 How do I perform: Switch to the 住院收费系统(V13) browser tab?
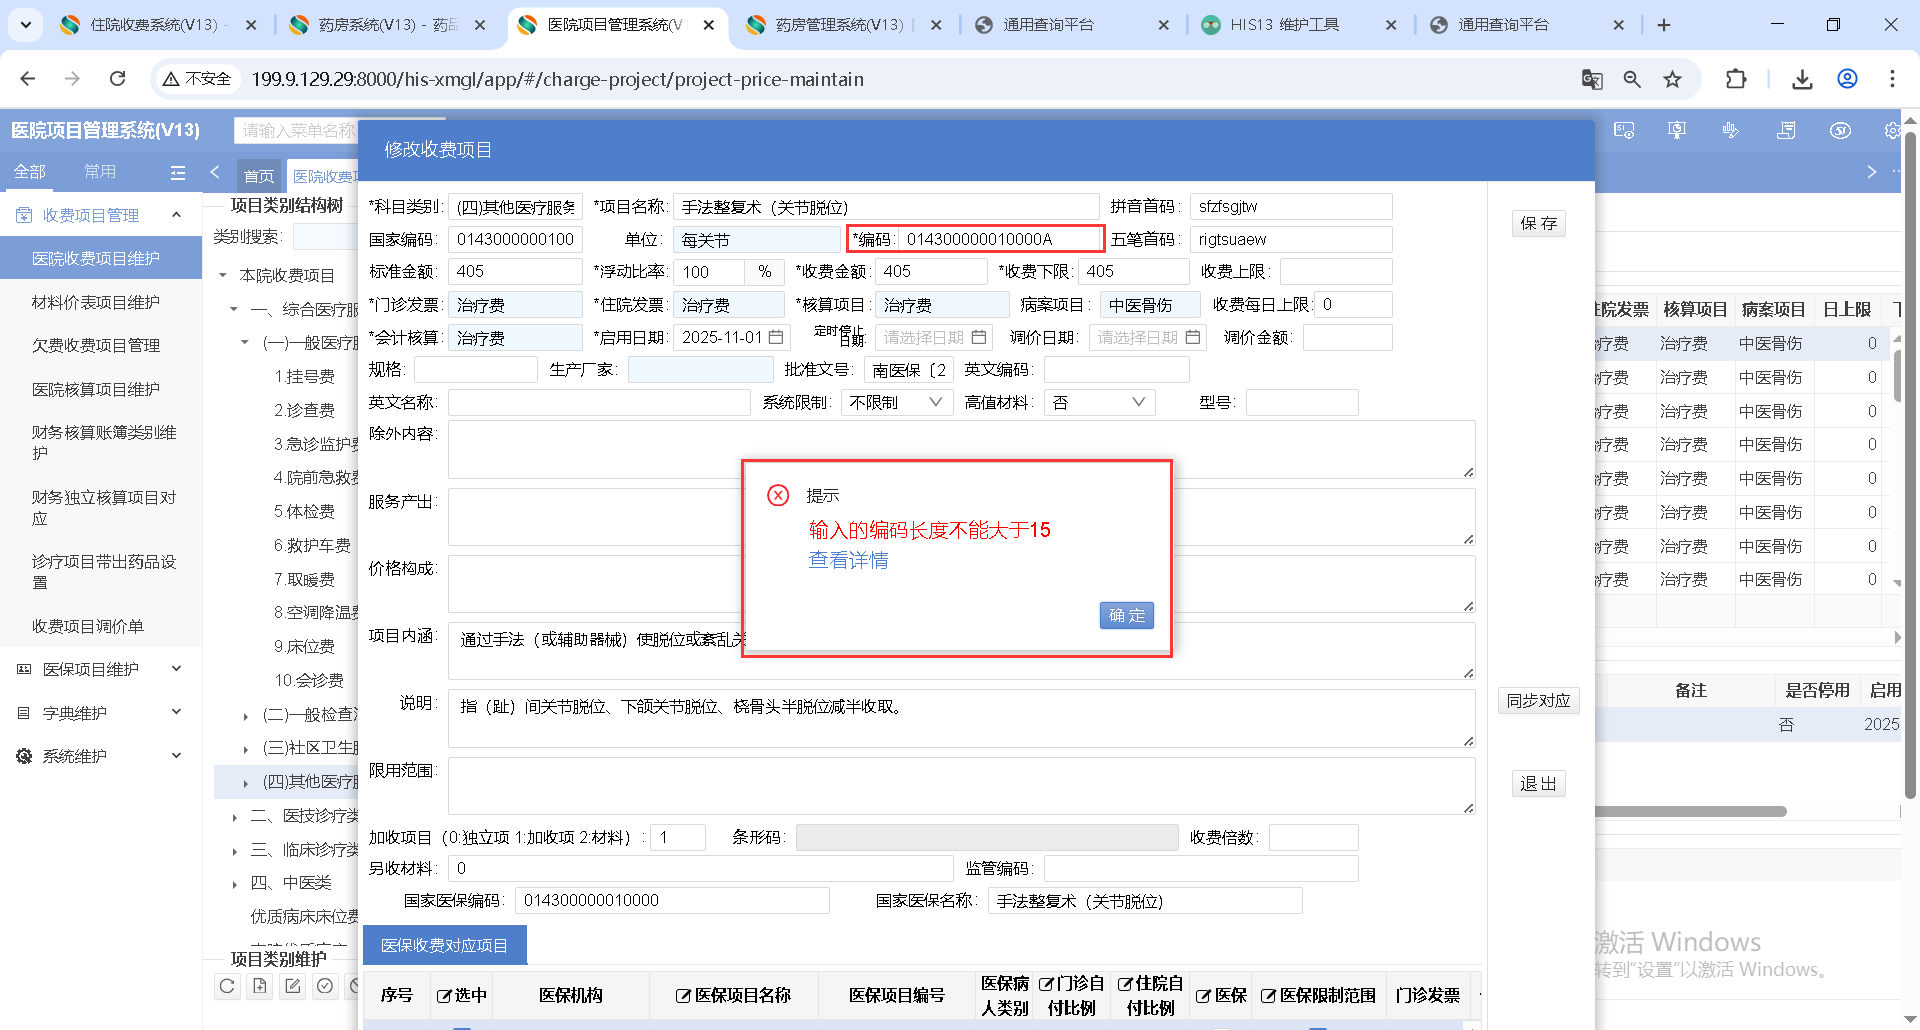coord(160,25)
